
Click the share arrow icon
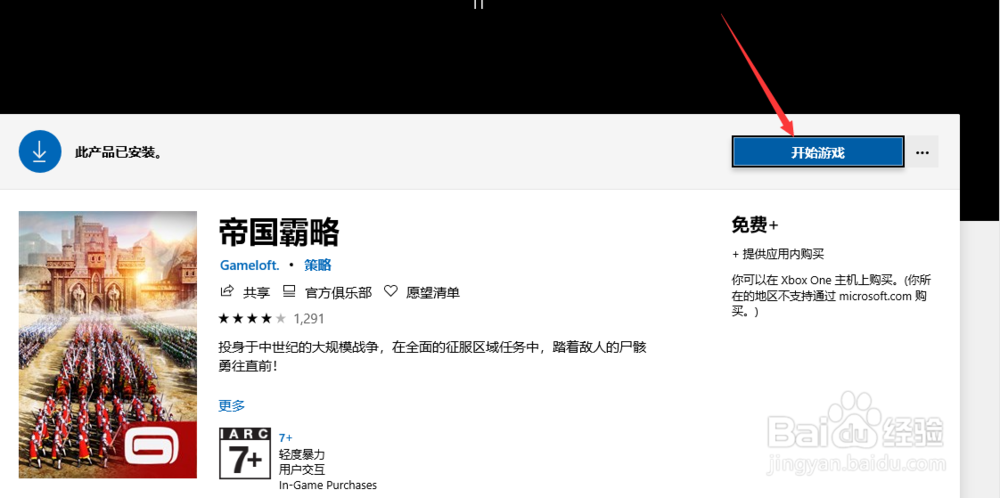pos(226,292)
